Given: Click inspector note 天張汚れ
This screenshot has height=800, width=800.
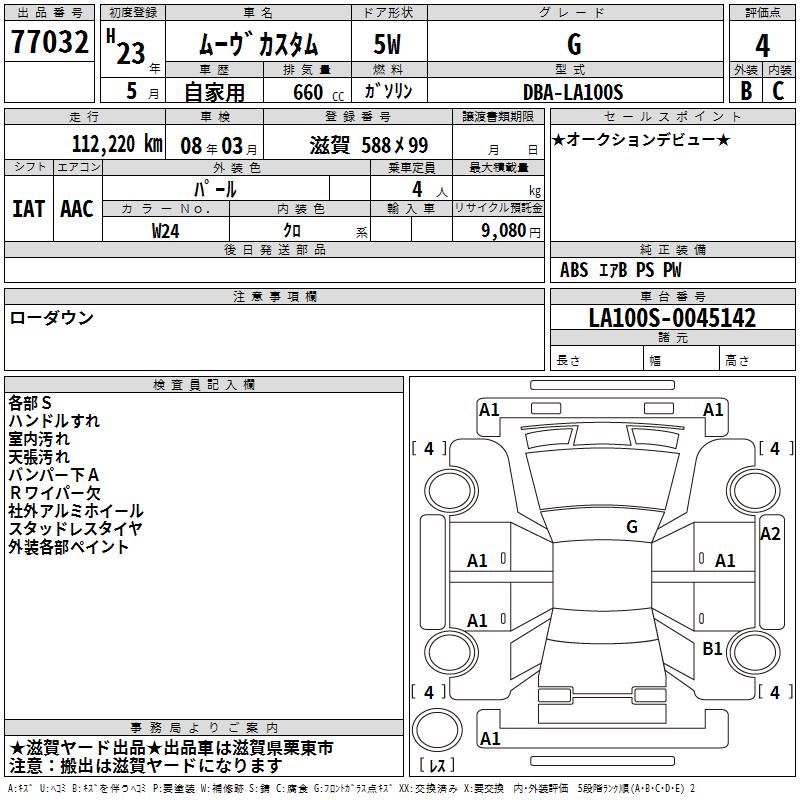Looking at the screenshot, I should pos(39,457).
